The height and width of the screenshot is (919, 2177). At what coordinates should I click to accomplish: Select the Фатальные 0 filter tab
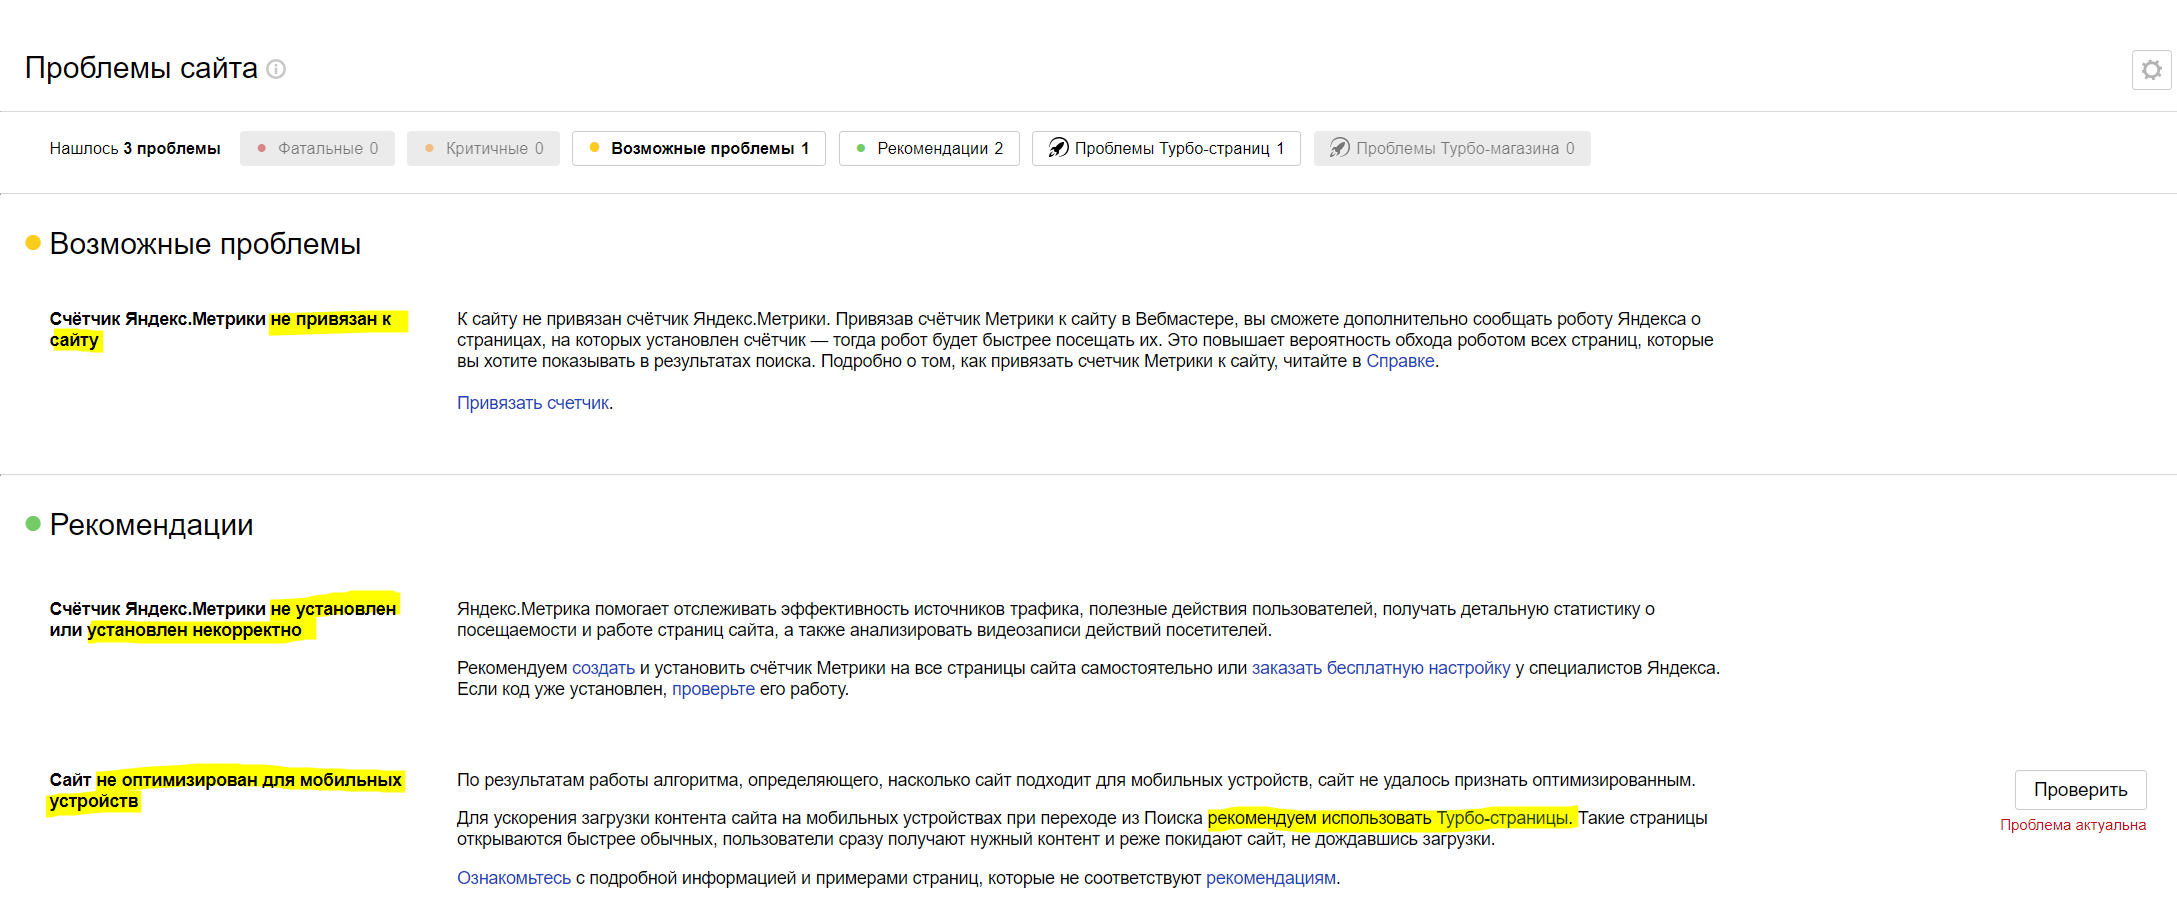[317, 148]
